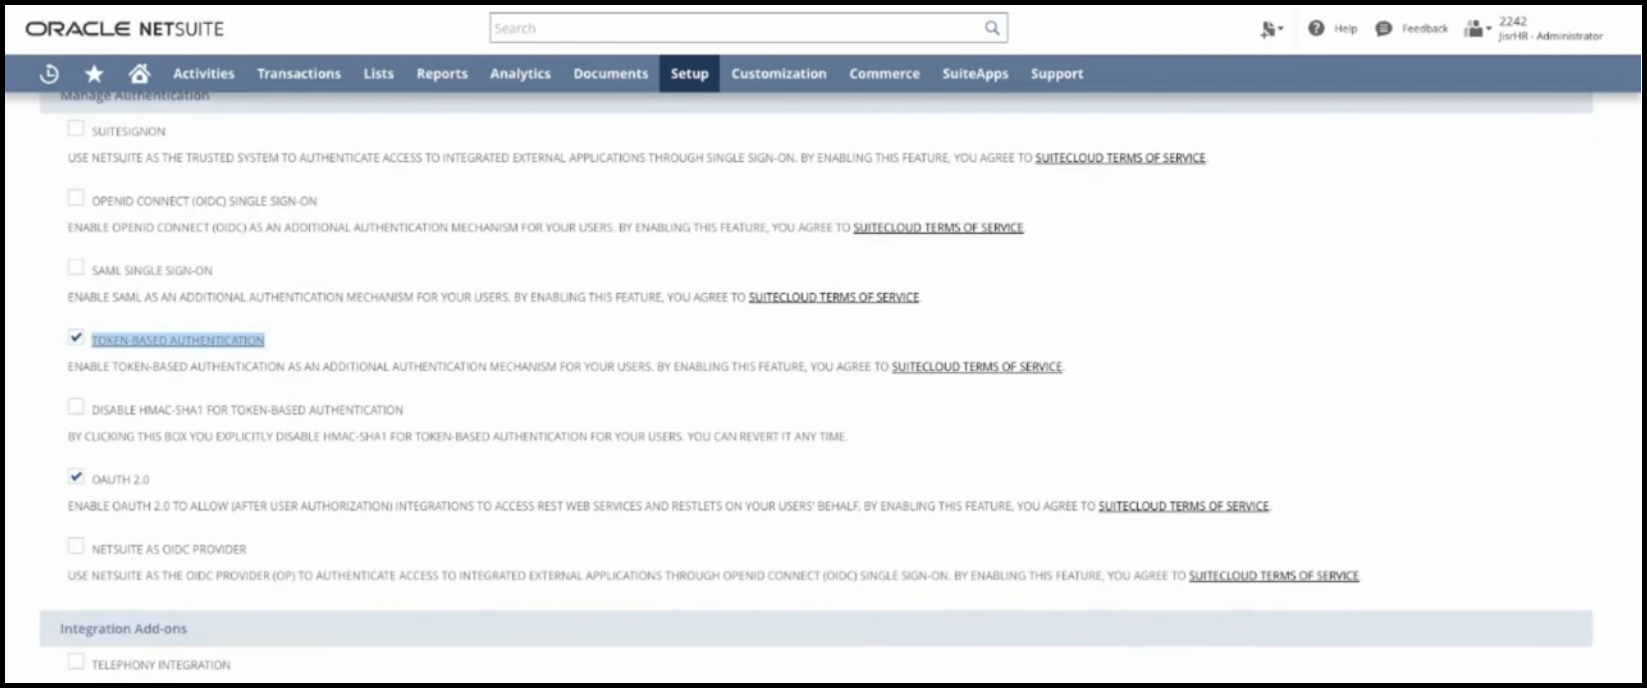The image size is (1647, 688).
Task: Expand the Transactions menu
Action: click(298, 74)
